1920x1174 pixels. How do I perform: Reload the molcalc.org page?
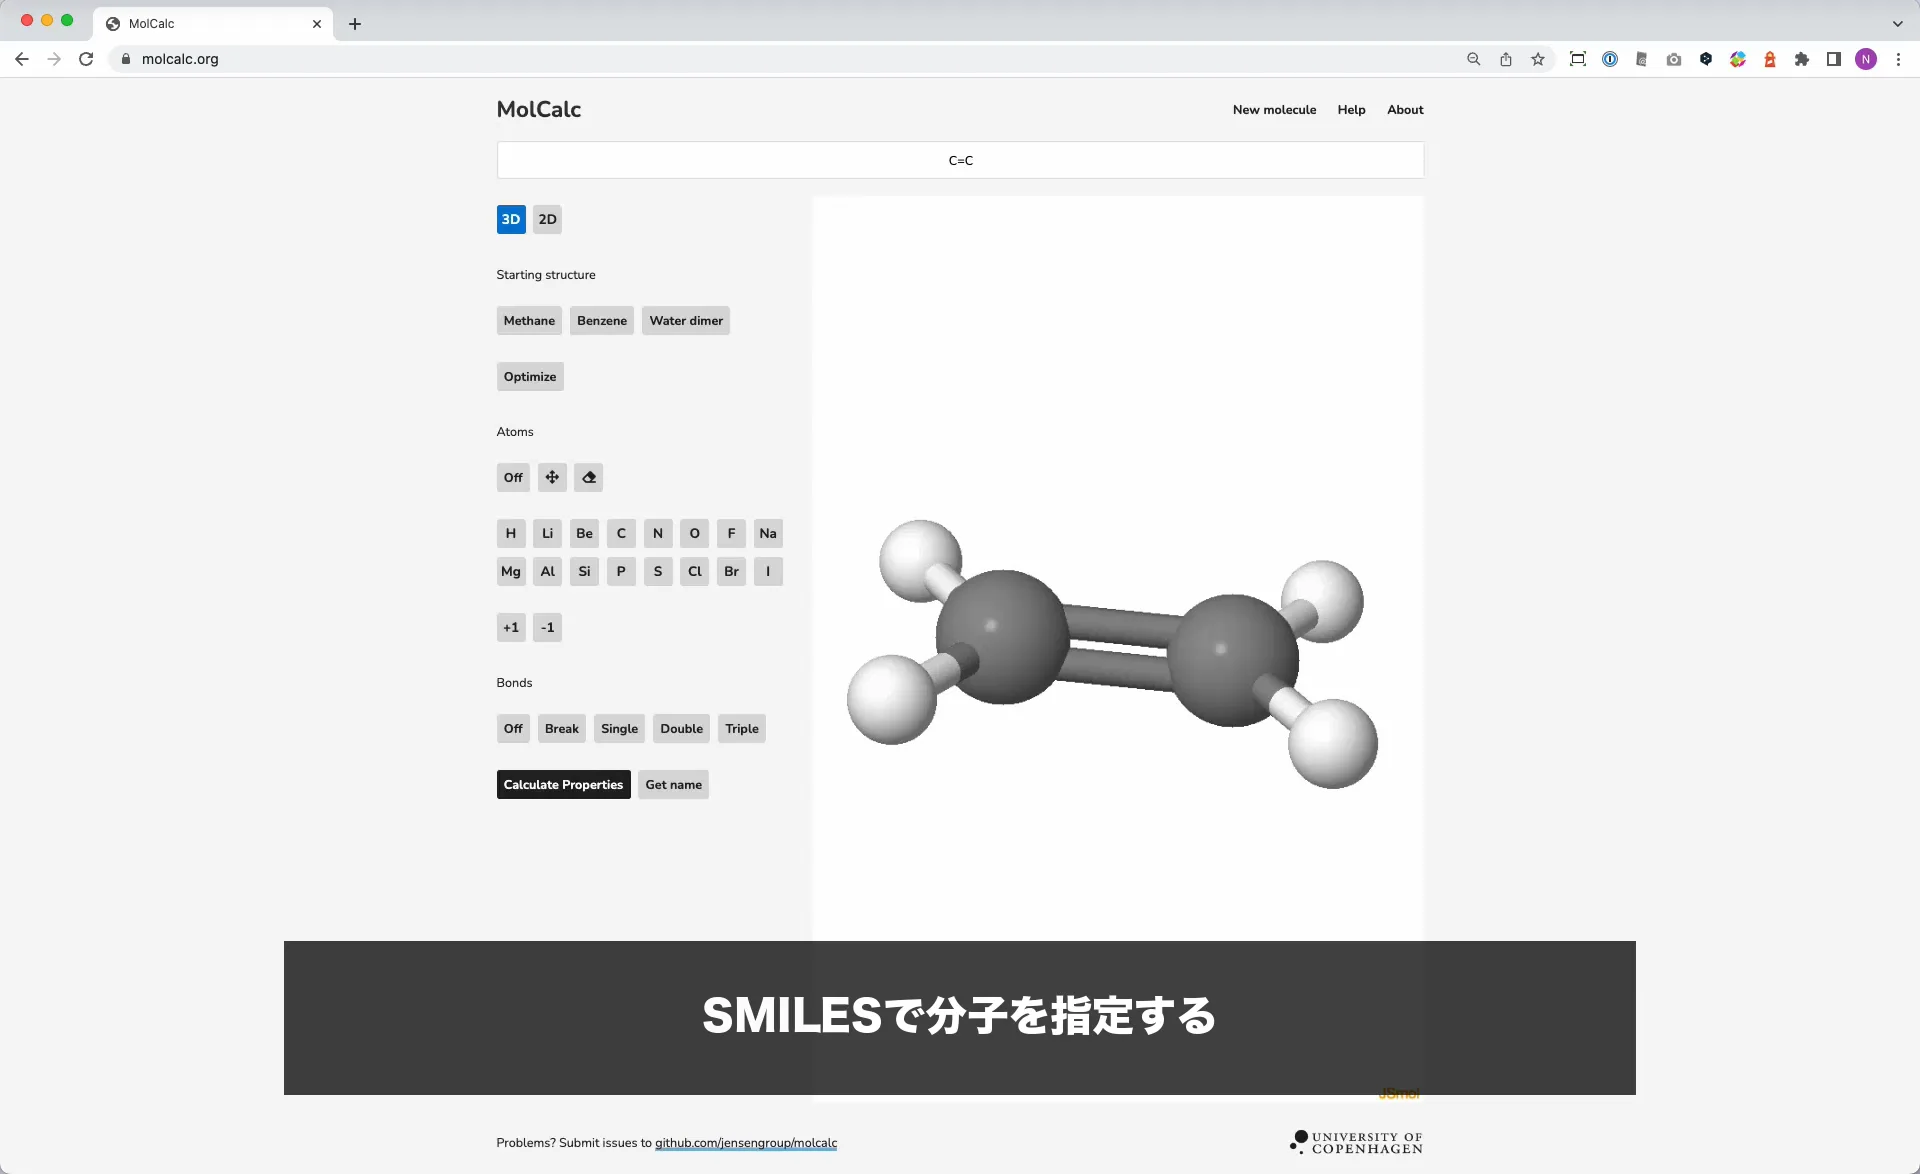86,59
